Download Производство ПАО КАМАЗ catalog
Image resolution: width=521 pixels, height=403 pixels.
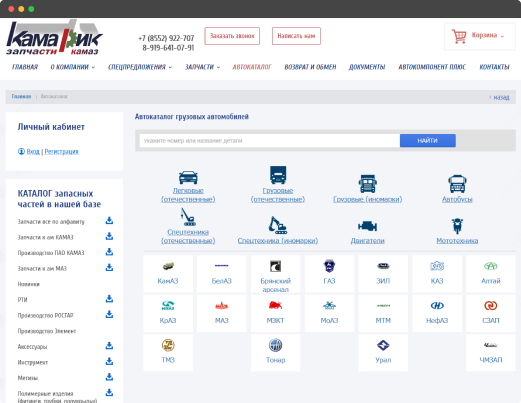(109, 252)
